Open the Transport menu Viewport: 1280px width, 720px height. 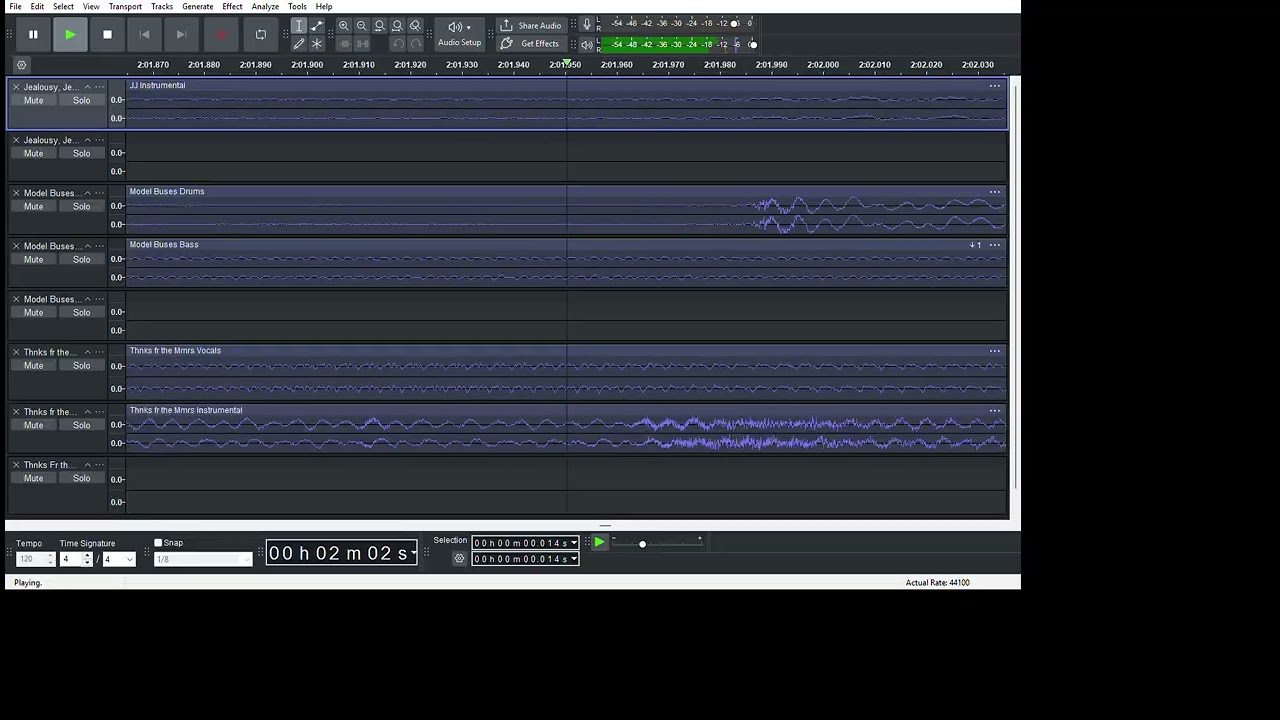pyautogui.click(x=125, y=7)
